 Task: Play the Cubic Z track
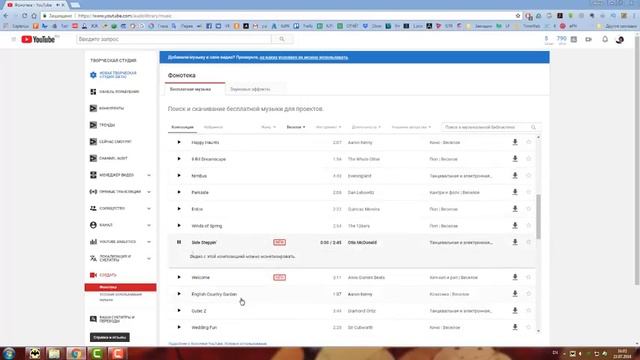179,311
